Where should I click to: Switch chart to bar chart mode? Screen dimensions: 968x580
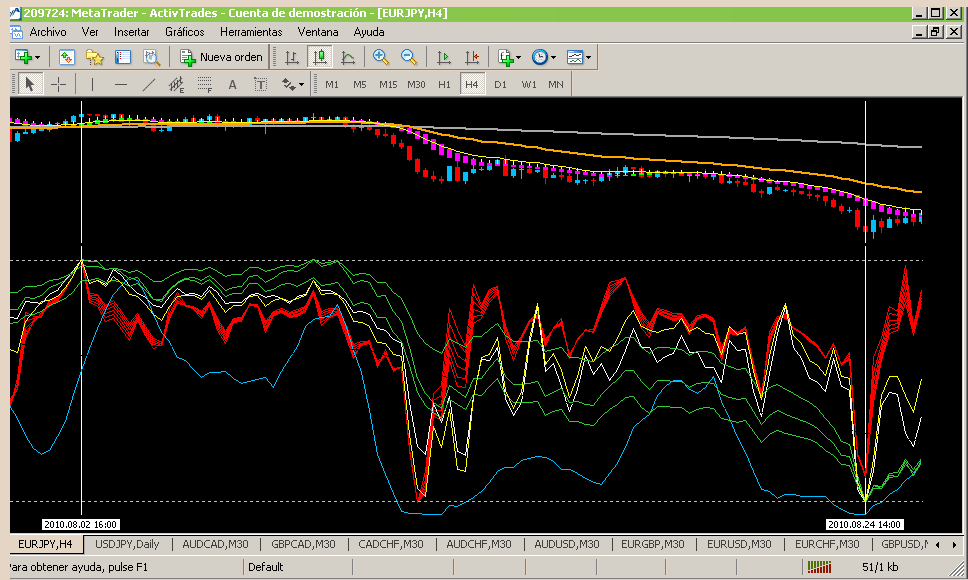tap(292, 58)
